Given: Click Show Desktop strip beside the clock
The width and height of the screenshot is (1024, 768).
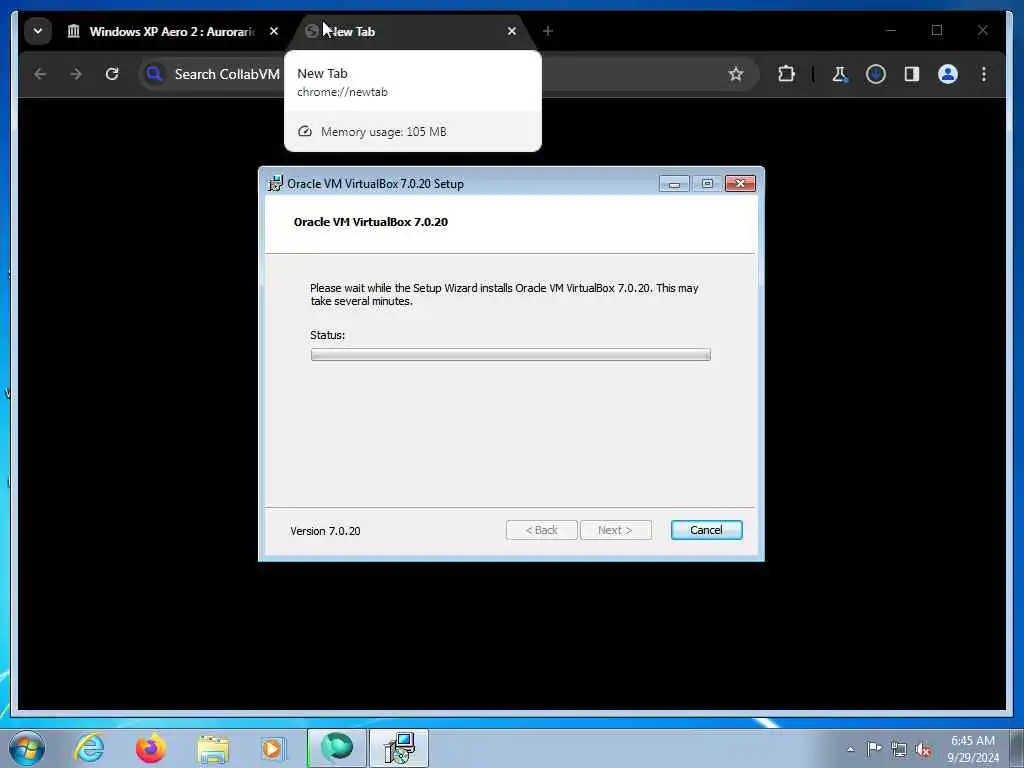Looking at the screenshot, I should click(1017, 748).
